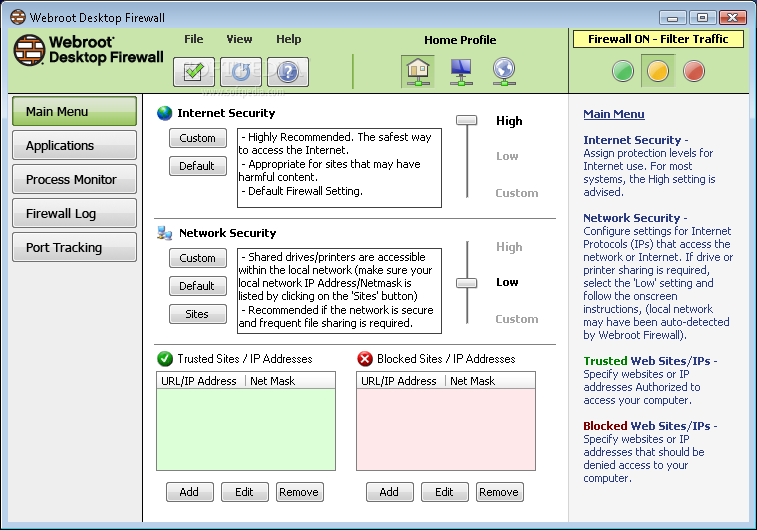
Task: Select the globe Internet profile icon
Action: tap(504, 71)
